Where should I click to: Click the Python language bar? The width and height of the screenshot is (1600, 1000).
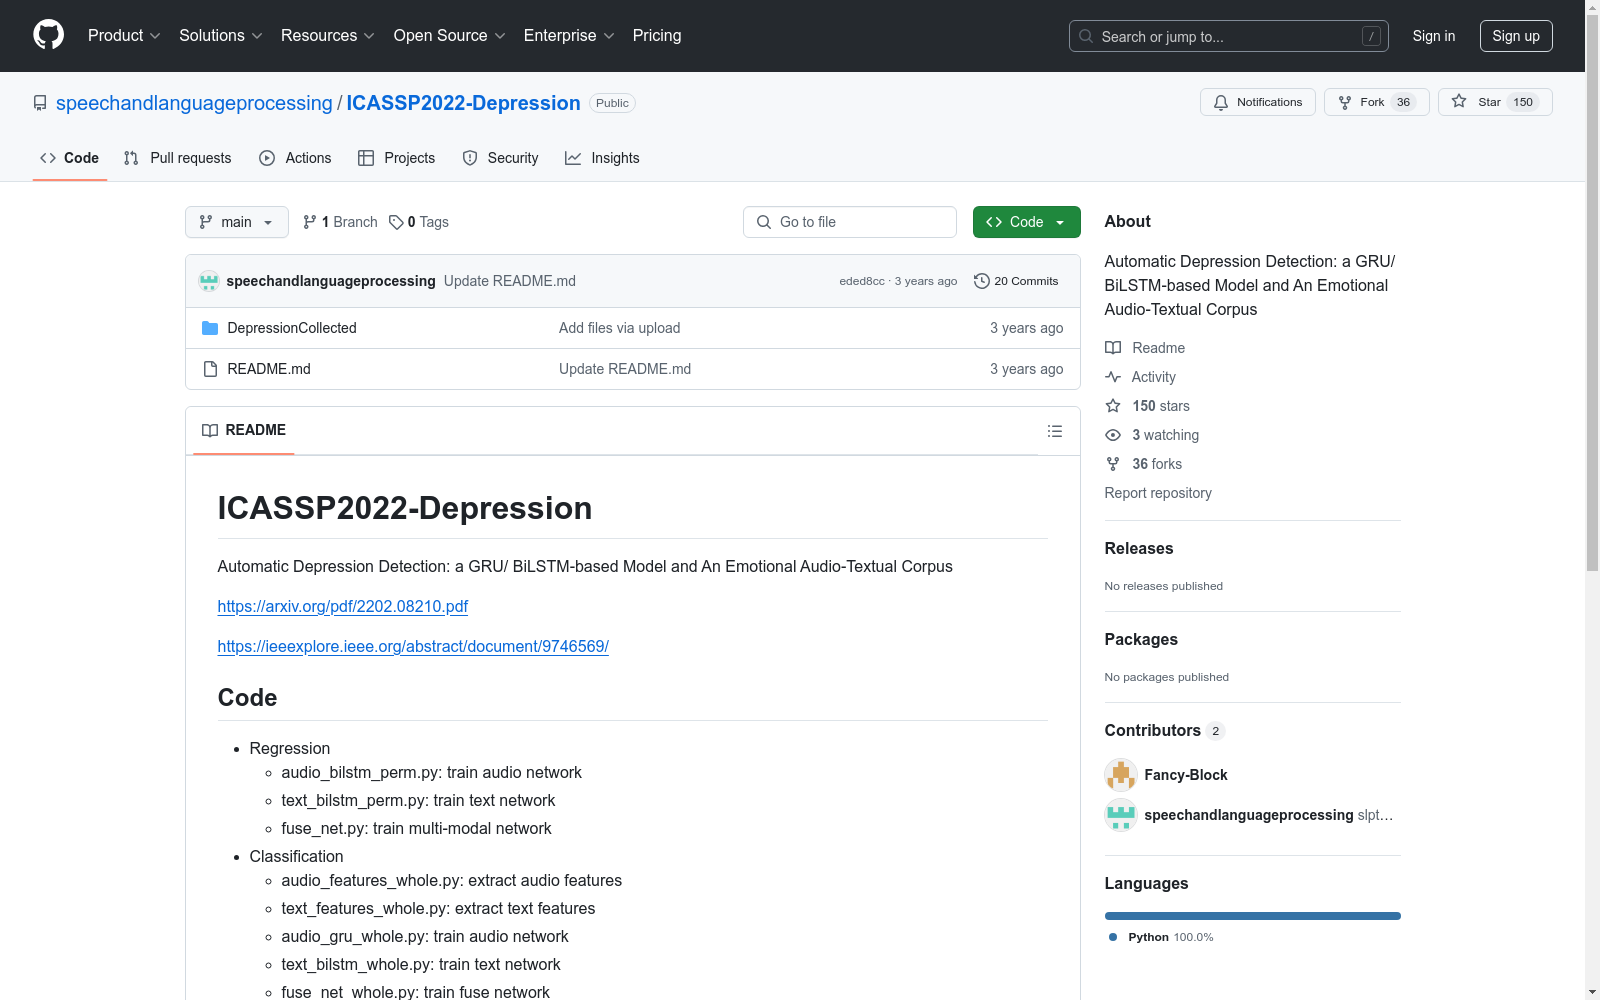[x=1253, y=916]
